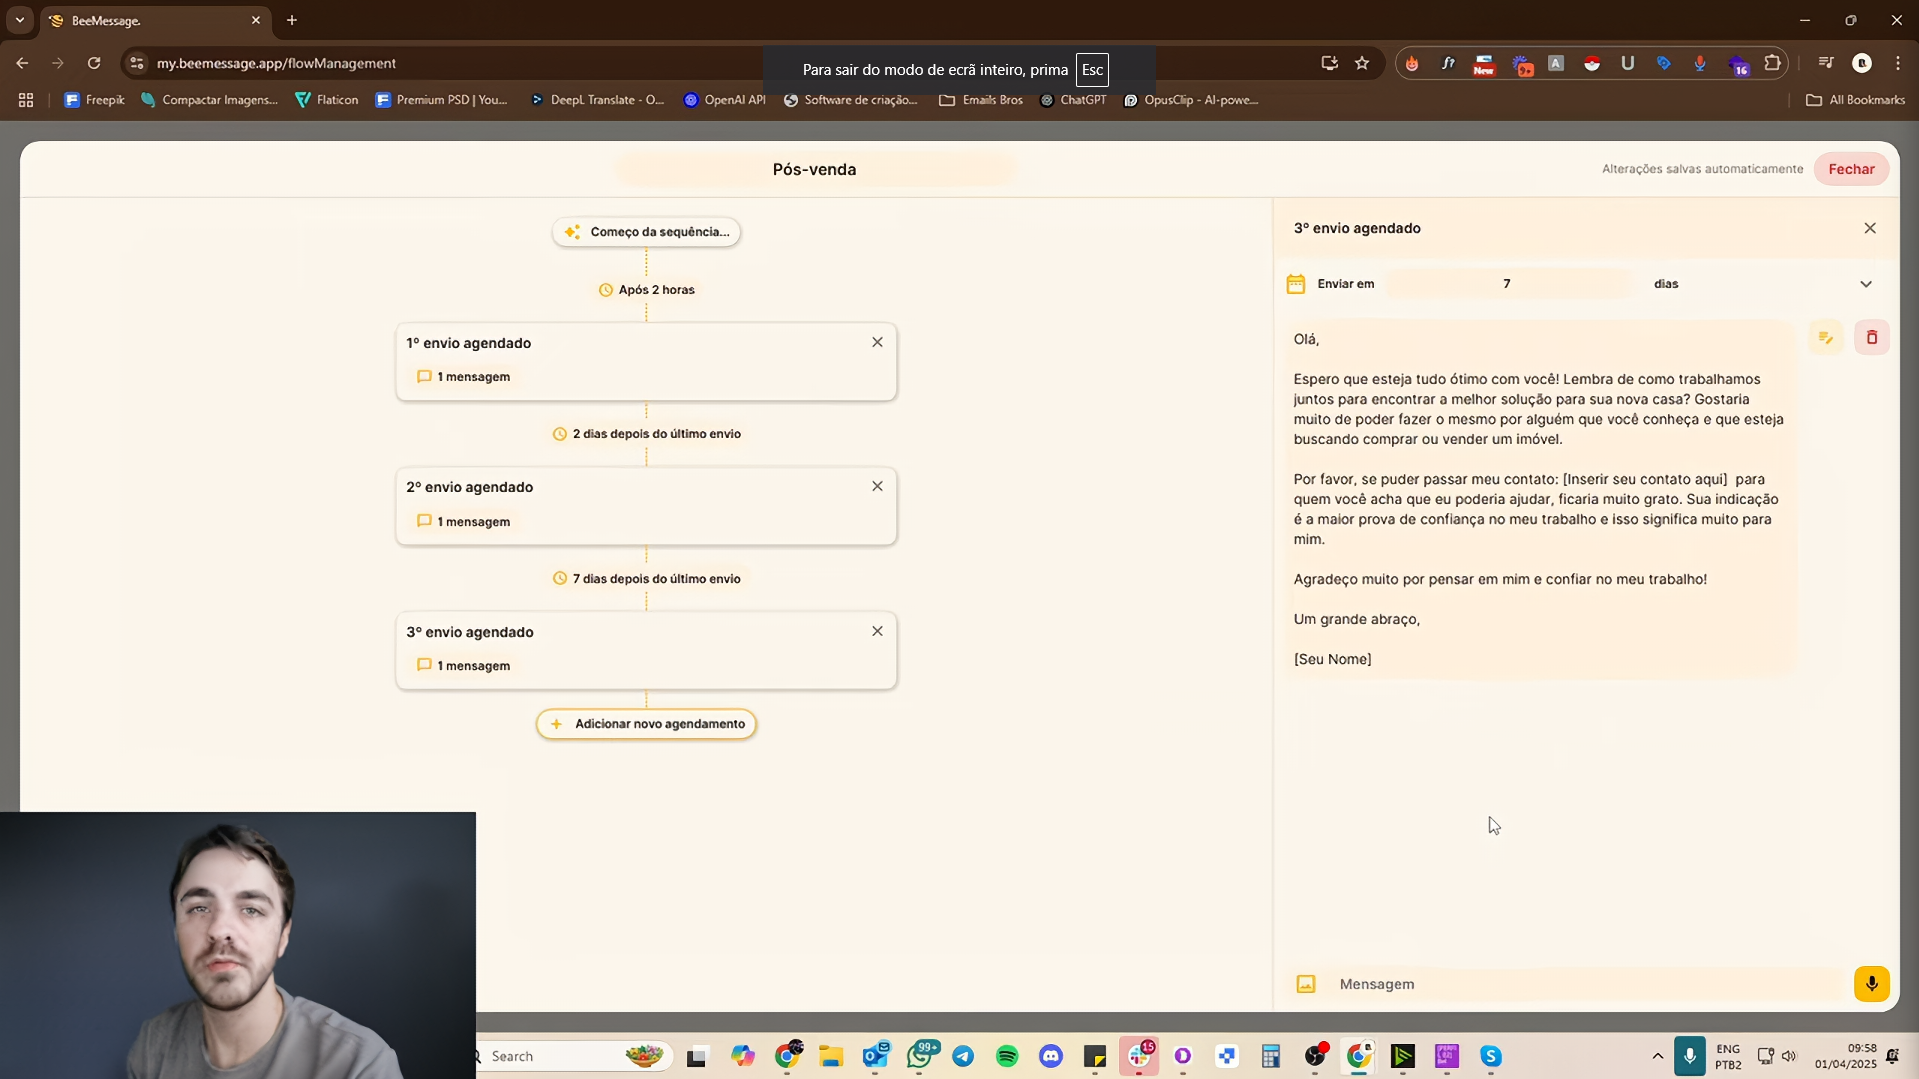Image resolution: width=1919 pixels, height=1079 pixels.
Task: Close the BeeMessage tab
Action: (x=256, y=20)
